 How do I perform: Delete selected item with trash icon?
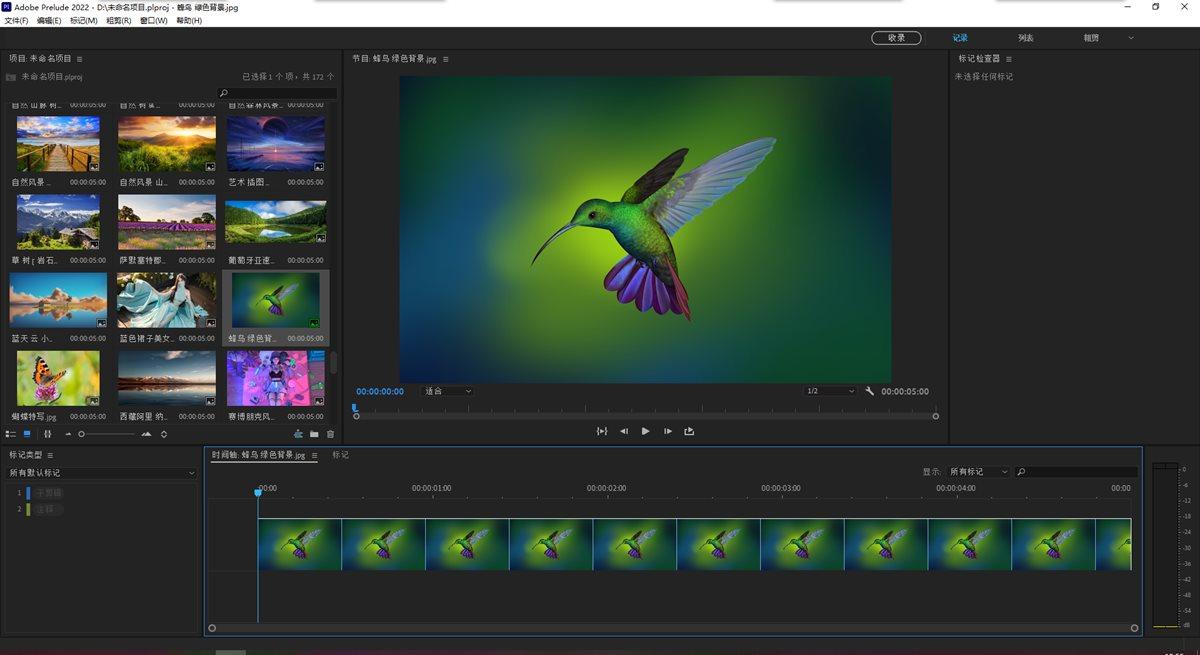(330, 434)
